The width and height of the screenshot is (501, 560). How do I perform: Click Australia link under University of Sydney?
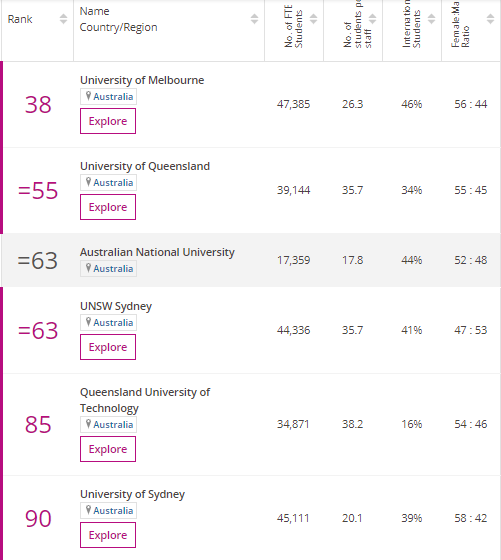(x=113, y=511)
